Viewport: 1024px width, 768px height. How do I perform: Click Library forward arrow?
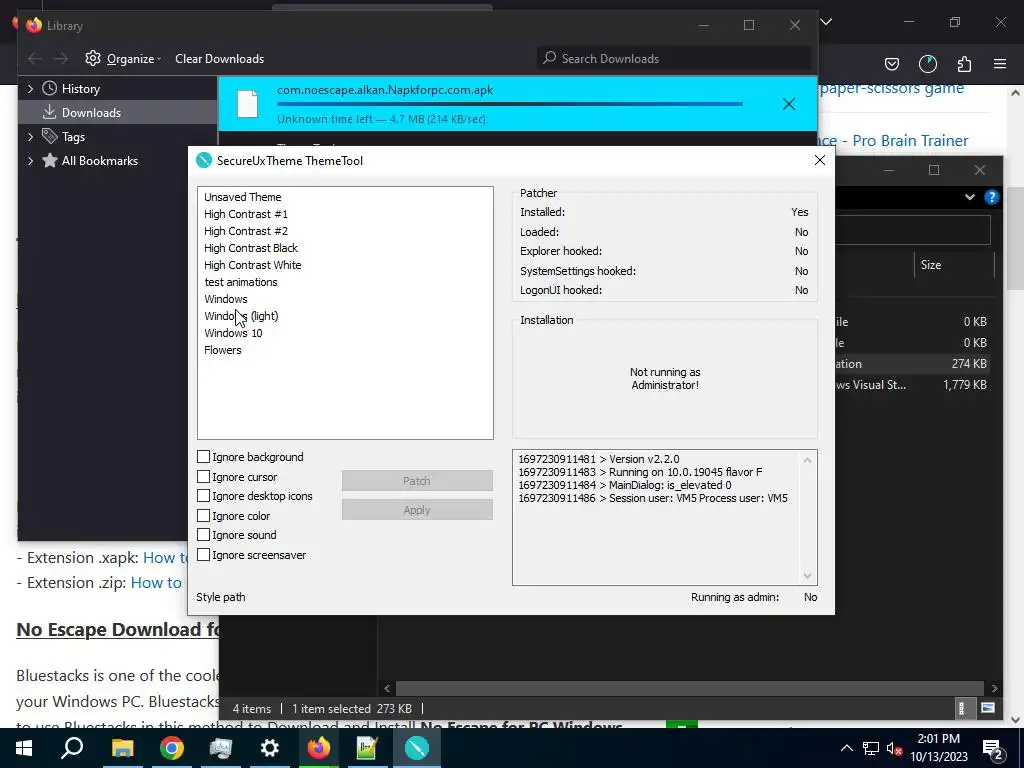pos(61,59)
